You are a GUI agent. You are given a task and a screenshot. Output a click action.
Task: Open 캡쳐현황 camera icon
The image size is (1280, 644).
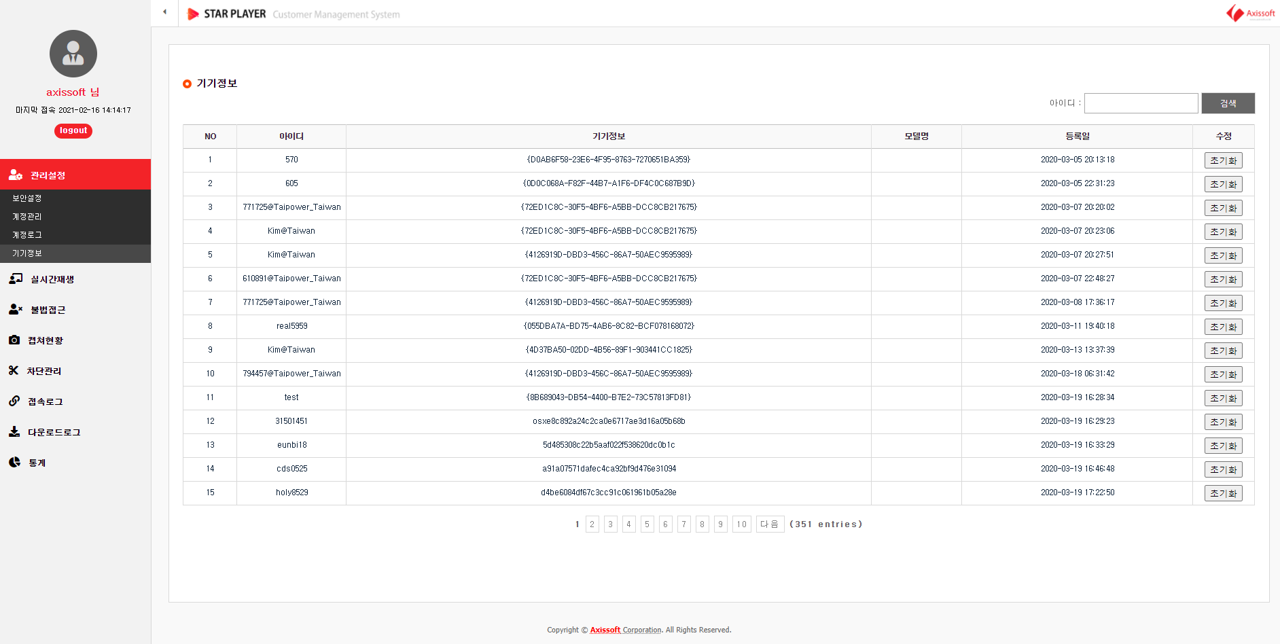(x=15, y=341)
